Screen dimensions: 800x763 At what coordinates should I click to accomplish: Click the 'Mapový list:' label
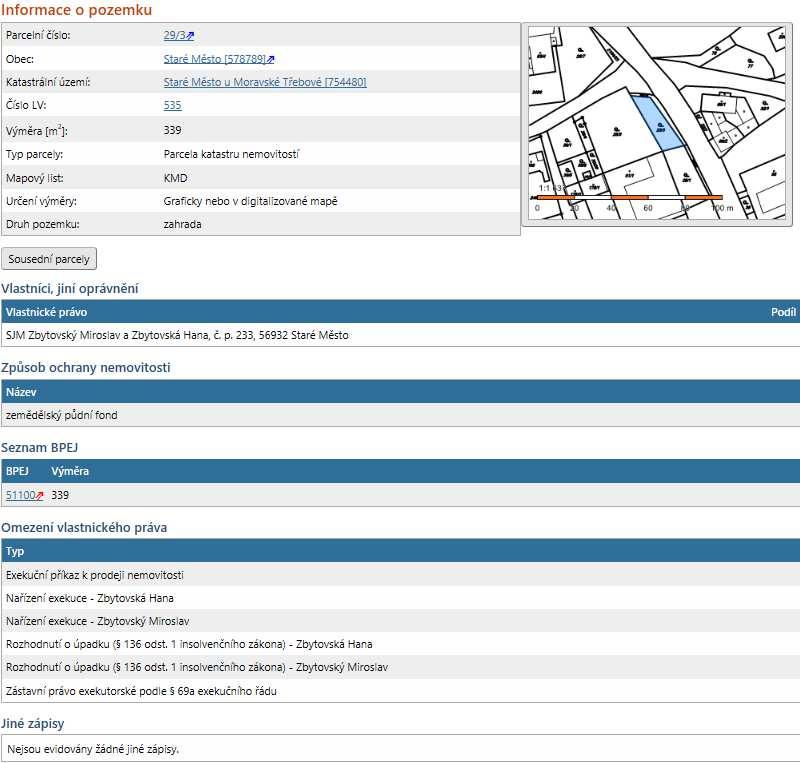pyautogui.click(x=35, y=178)
